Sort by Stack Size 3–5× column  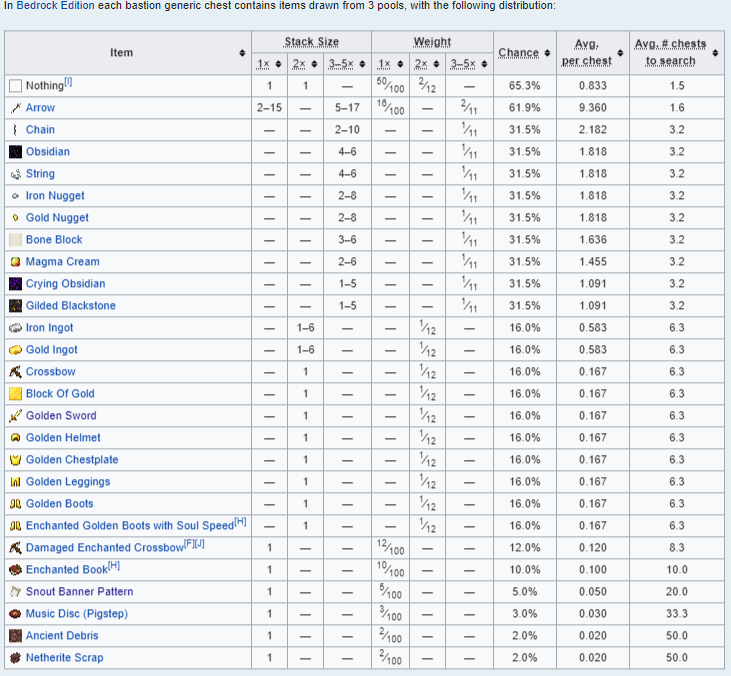point(362,64)
